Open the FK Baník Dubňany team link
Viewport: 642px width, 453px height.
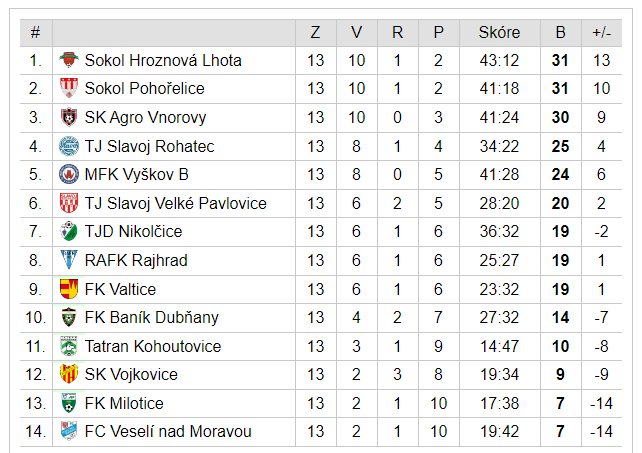click(x=151, y=318)
